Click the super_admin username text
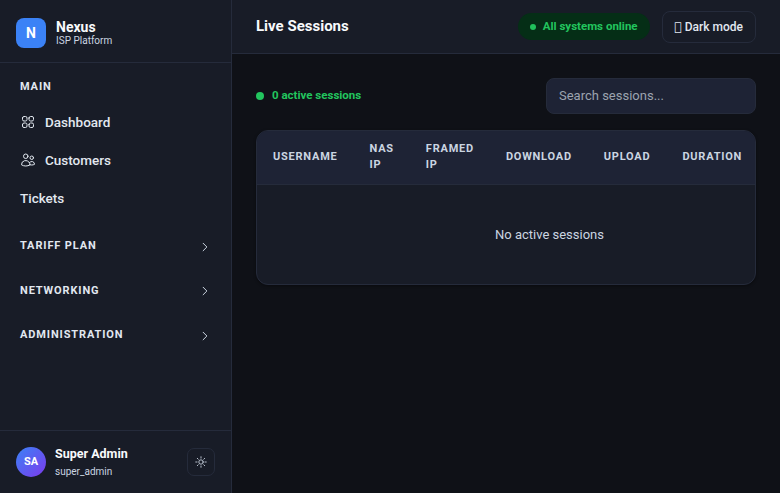The width and height of the screenshot is (780, 493). point(83,471)
